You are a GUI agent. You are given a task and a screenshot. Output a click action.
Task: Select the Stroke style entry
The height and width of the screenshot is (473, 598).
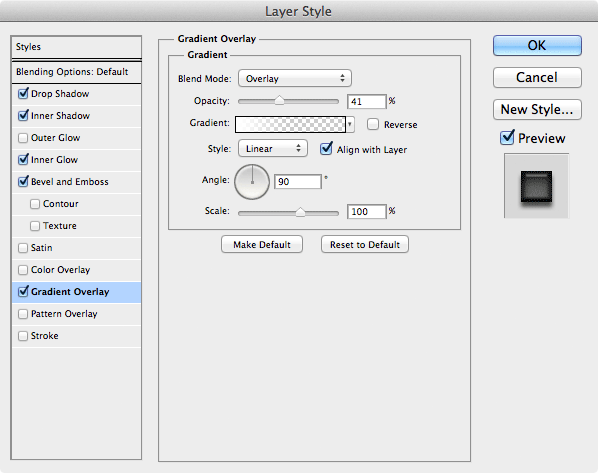76,336
